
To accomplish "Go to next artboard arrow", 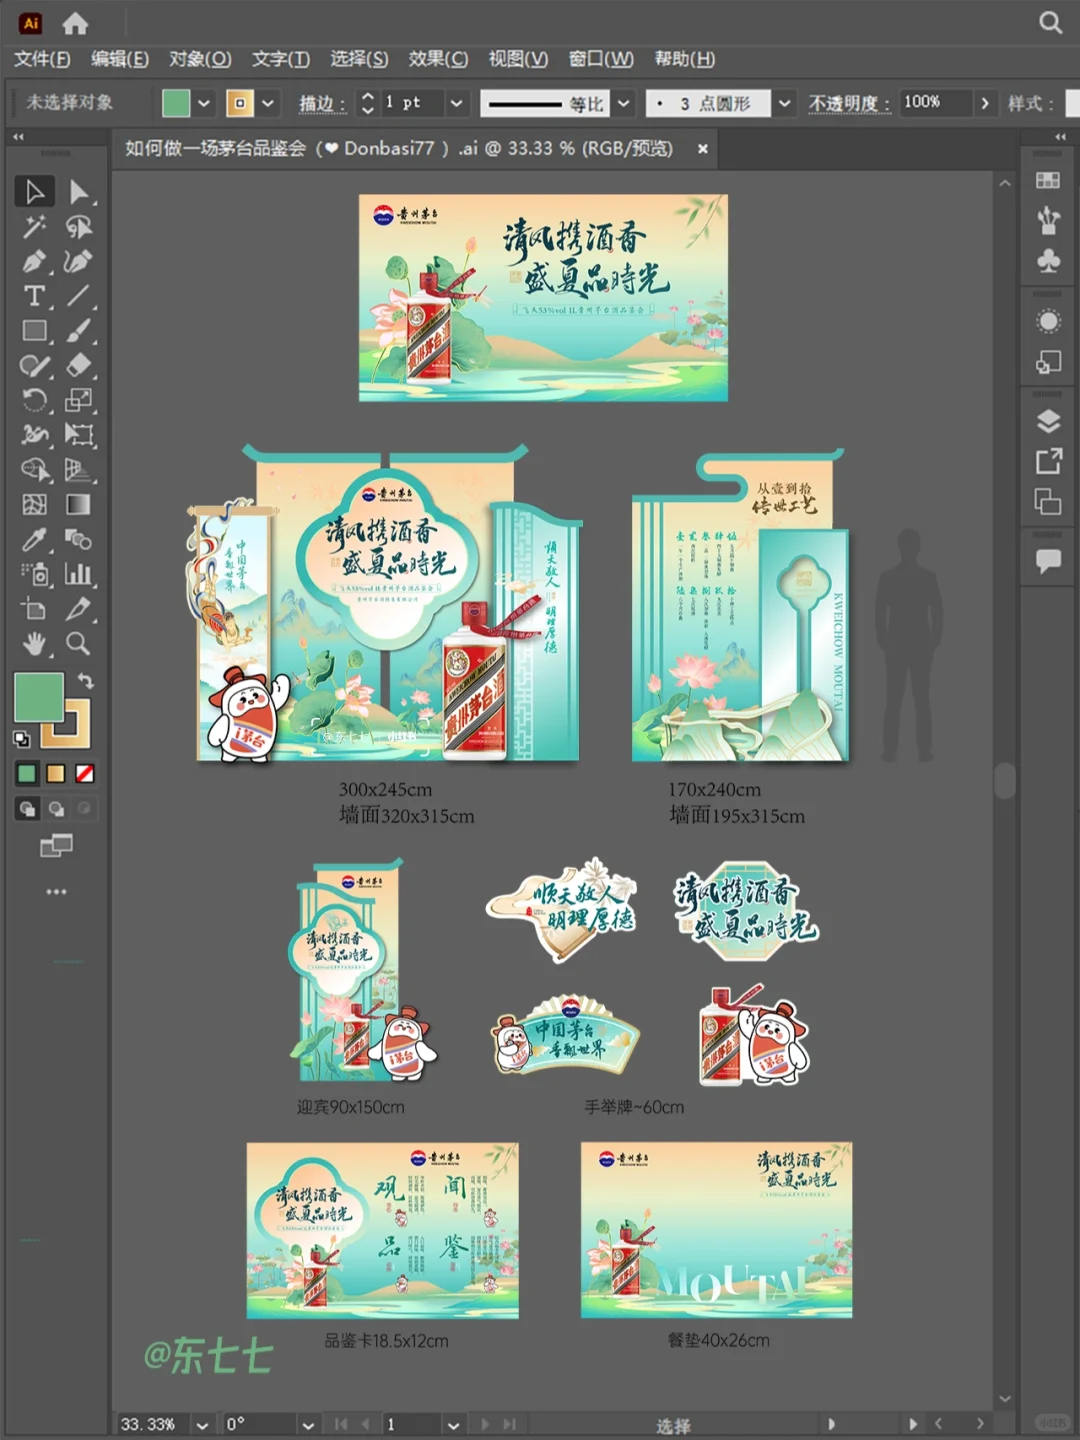I will 485,1425.
